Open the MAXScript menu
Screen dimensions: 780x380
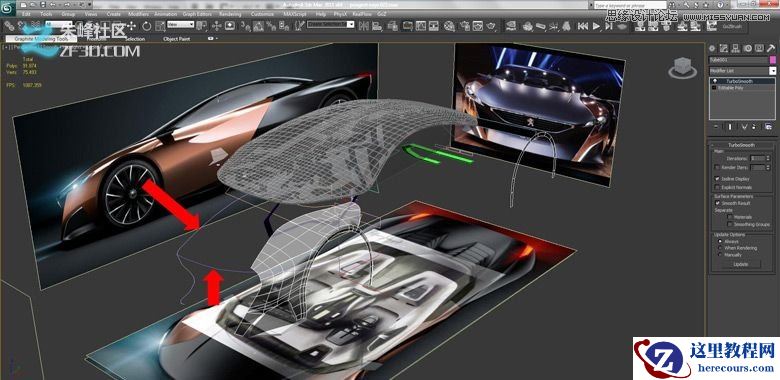click(x=294, y=14)
